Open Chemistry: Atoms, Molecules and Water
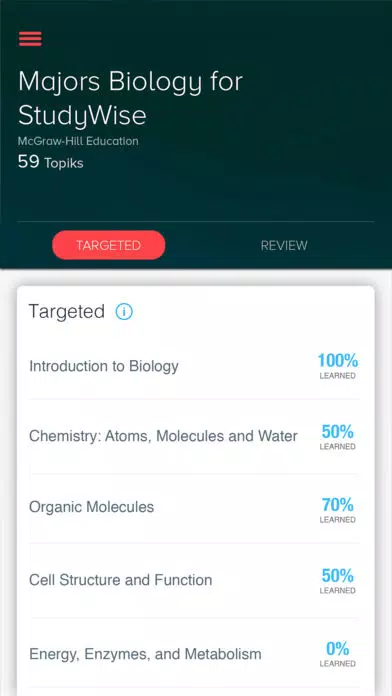Viewport: 392px width, 696px height. (194, 436)
